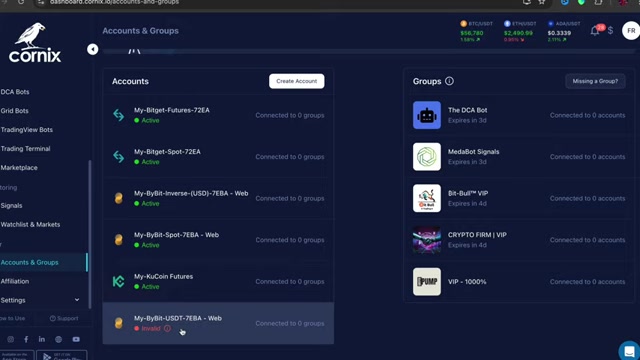Expand the Settings menu chevron
The image size is (640, 360).
77,300
